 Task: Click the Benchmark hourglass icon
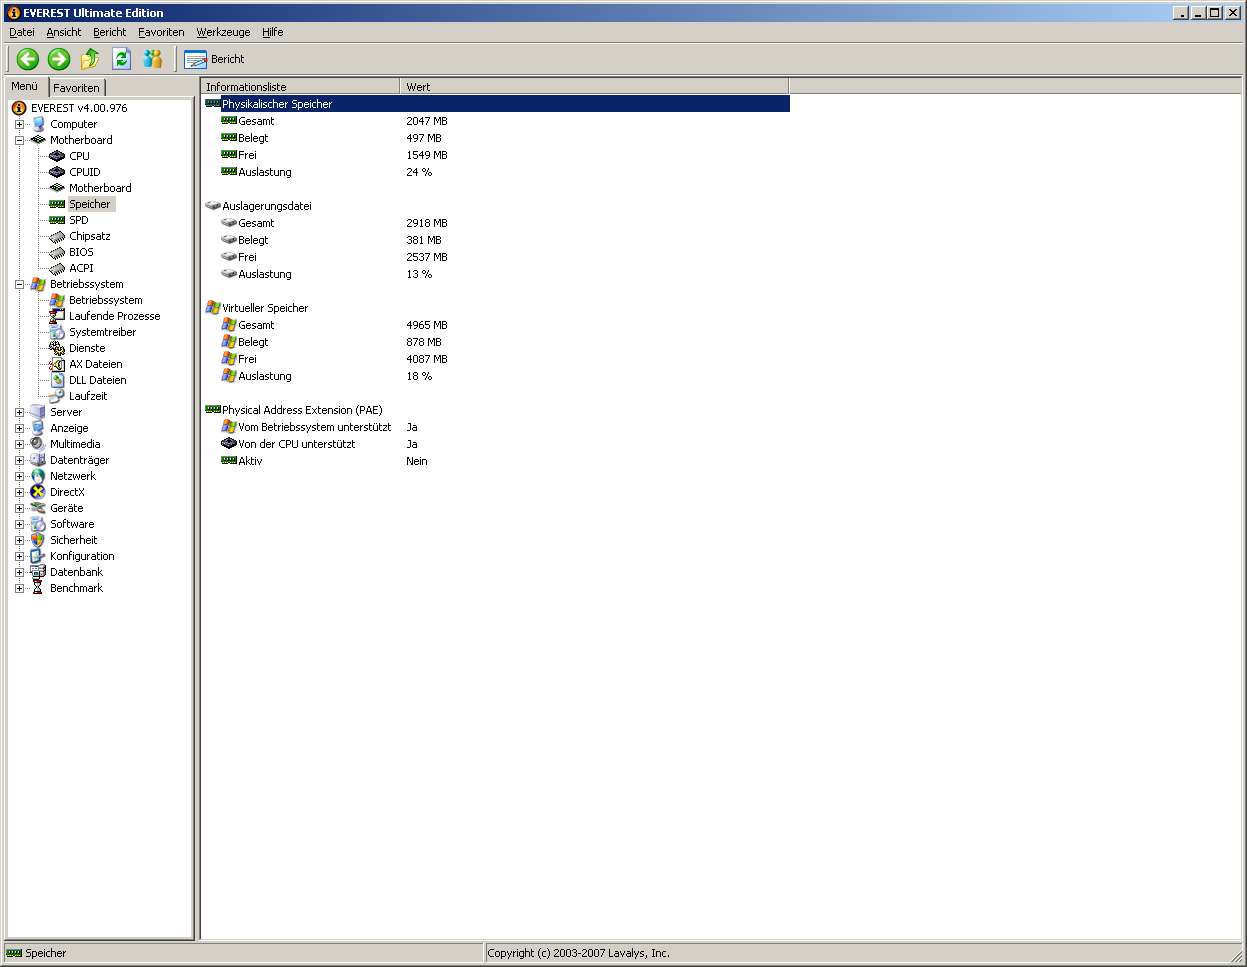click(38, 588)
